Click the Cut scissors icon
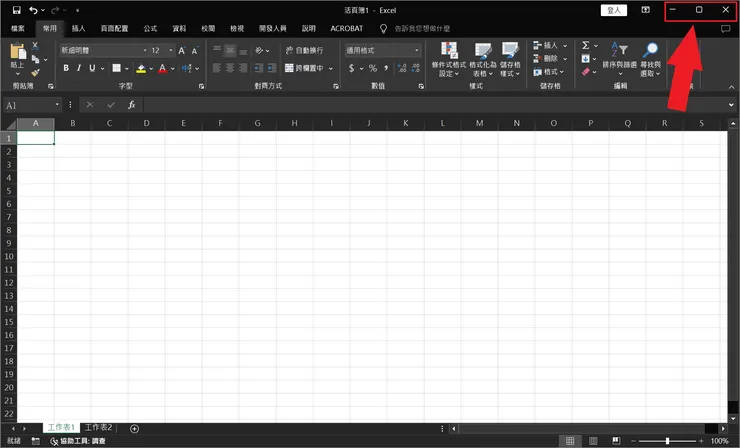Image resolution: width=740 pixels, height=448 pixels. (35, 46)
